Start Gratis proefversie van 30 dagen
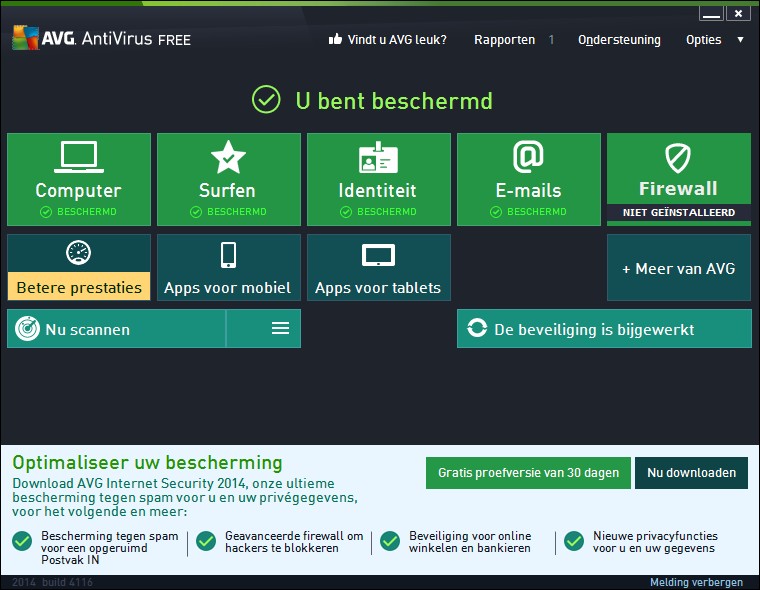Screen dimensions: 760x590 [528, 473]
